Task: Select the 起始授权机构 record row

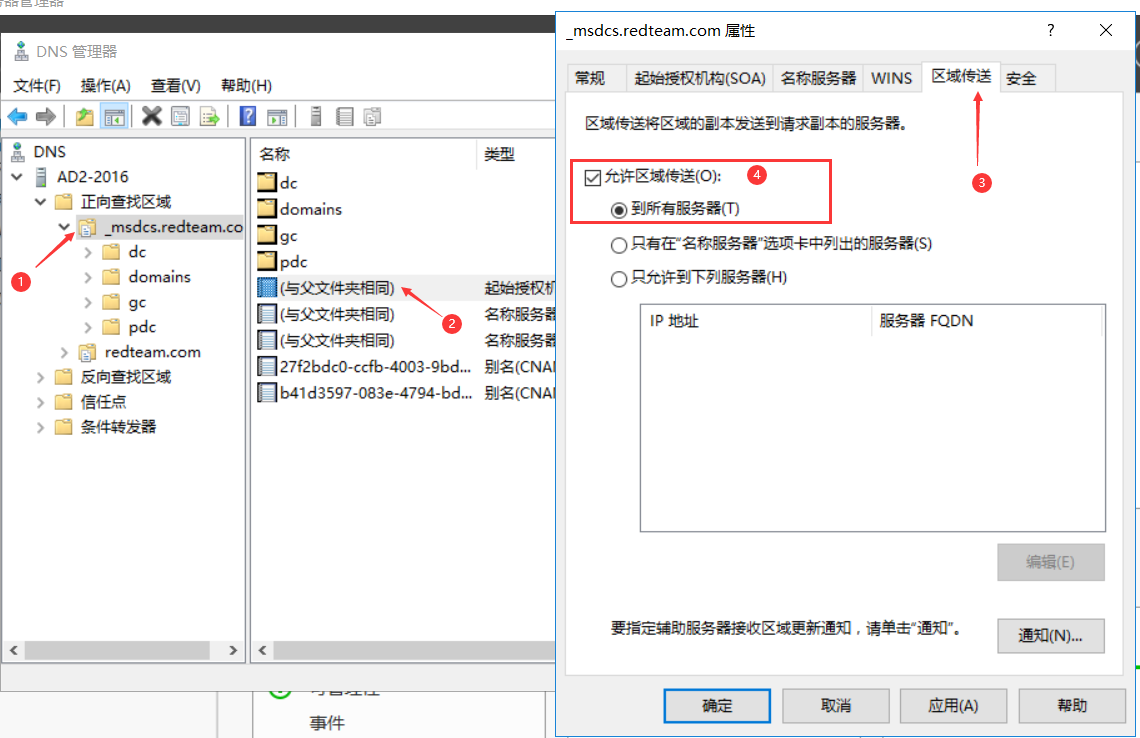Action: (406, 288)
